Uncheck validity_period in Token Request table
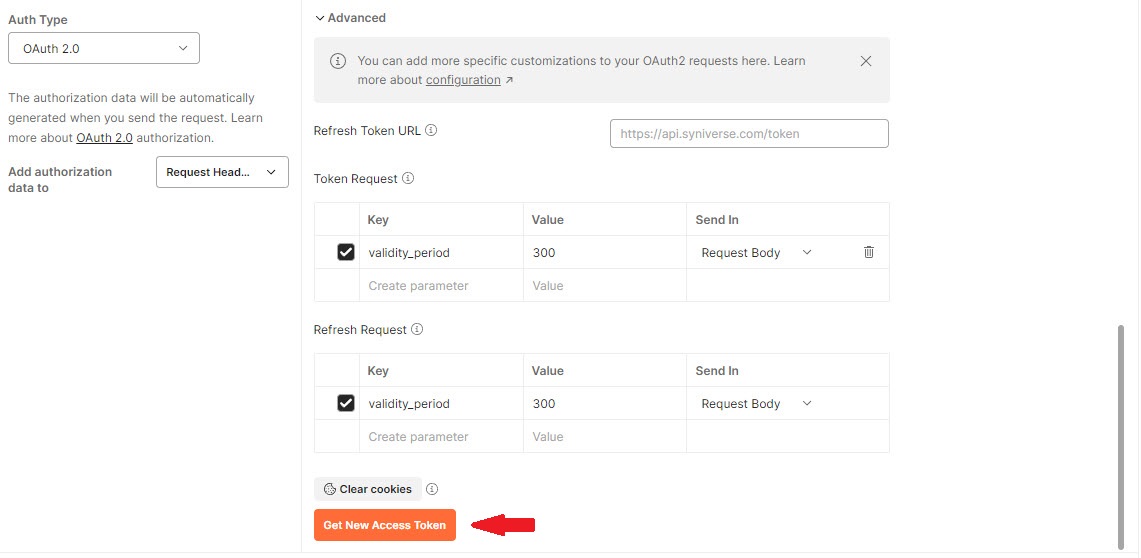This screenshot has width=1141, height=558. pos(346,253)
